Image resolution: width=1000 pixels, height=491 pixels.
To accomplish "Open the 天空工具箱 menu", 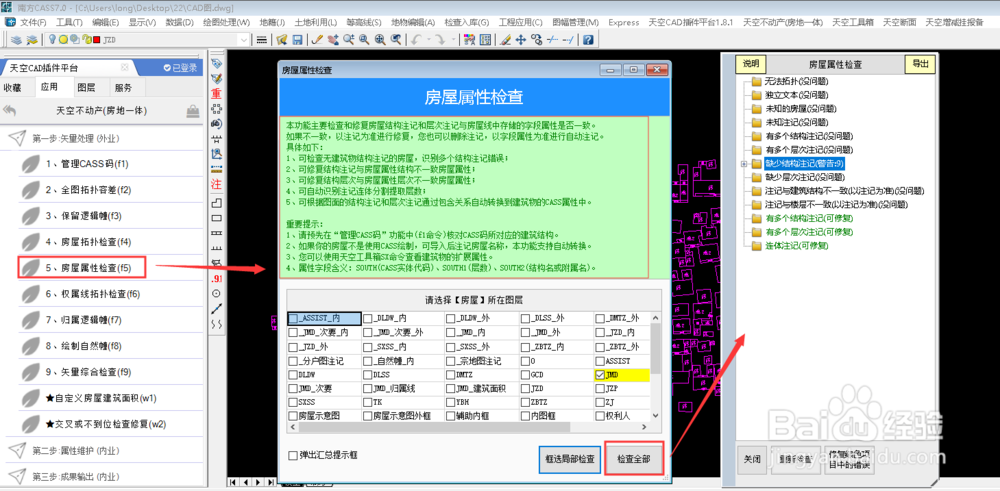I will (x=853, y=22).
